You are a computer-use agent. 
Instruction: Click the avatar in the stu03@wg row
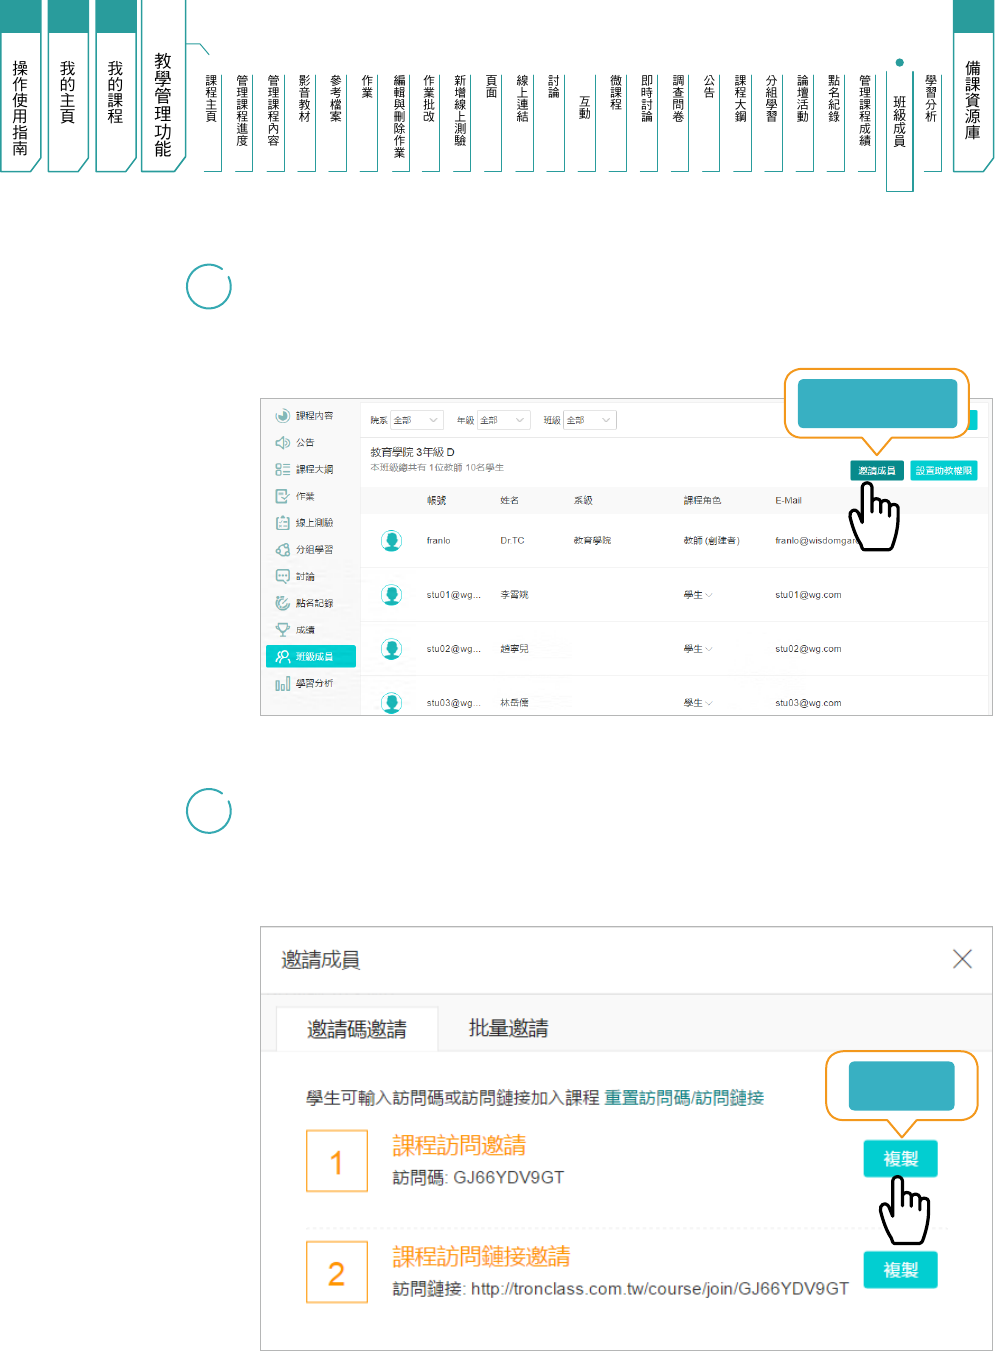[x=392, y=703]
